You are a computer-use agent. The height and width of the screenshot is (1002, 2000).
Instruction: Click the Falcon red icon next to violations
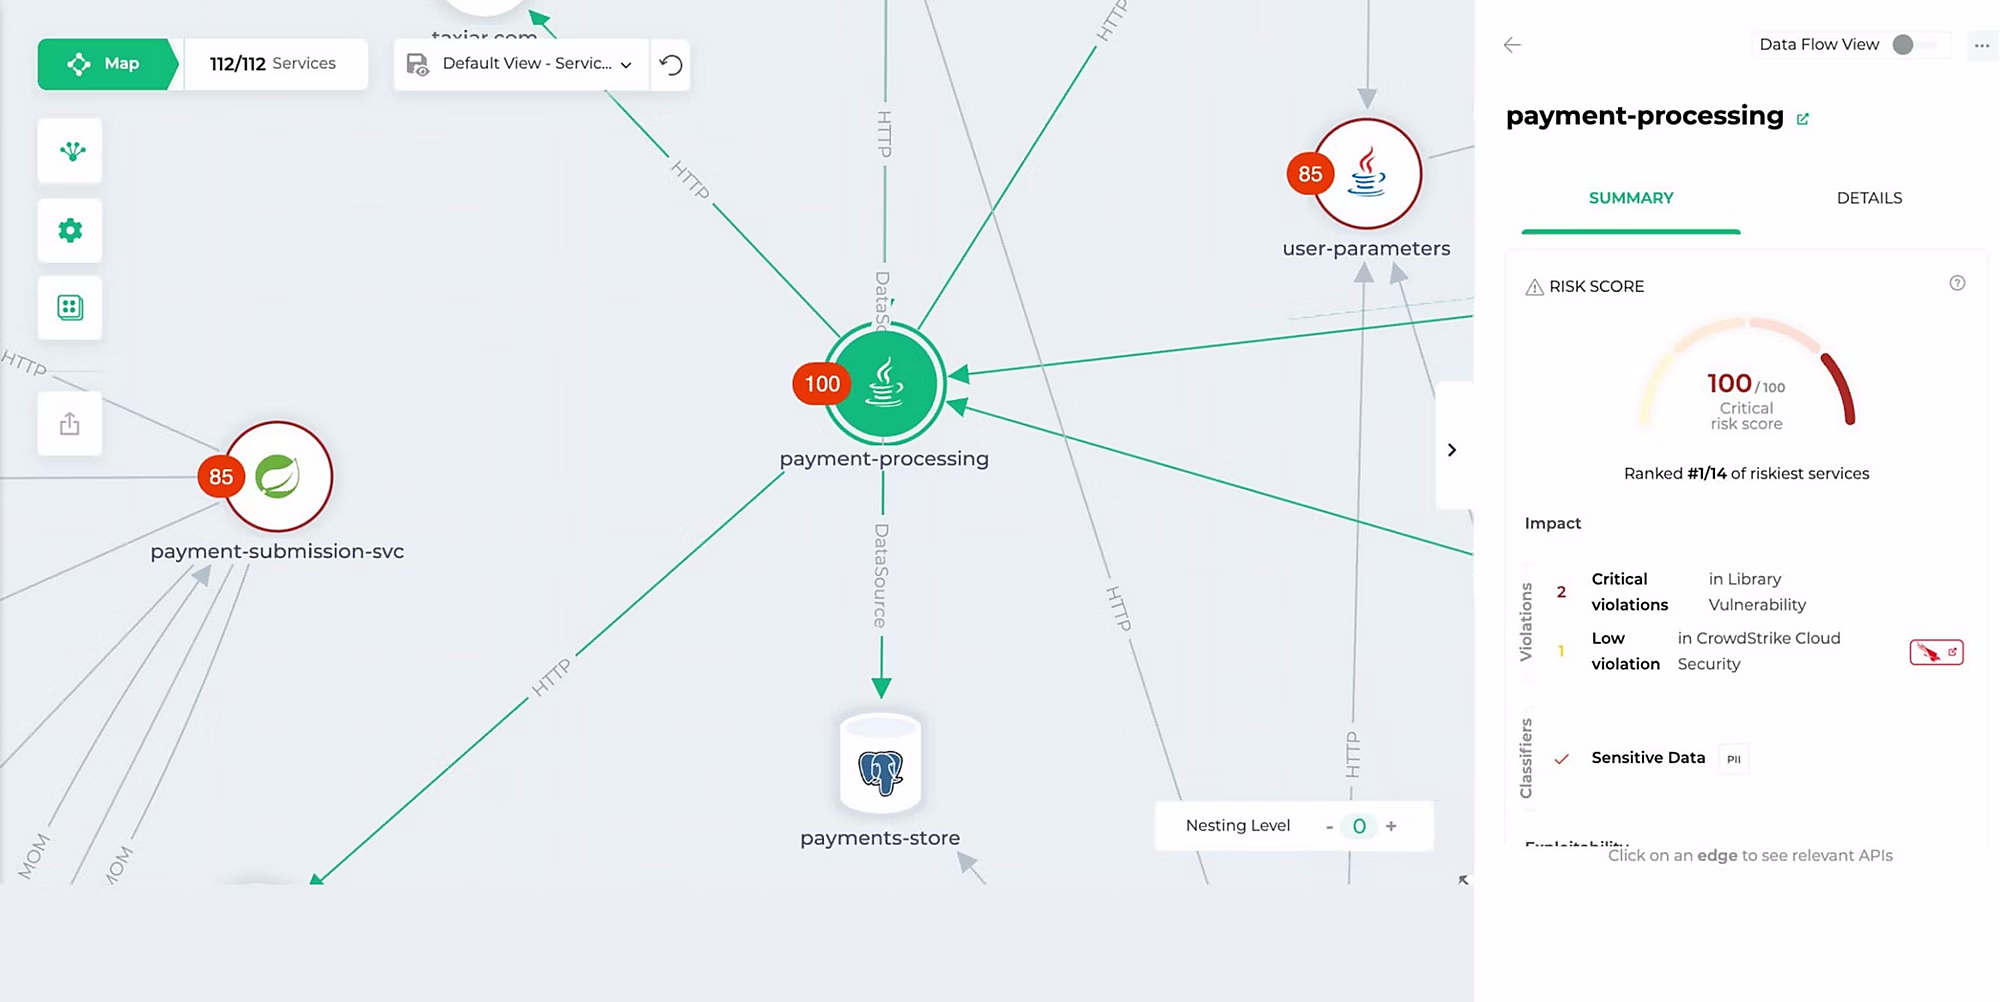coord(1936,652)
